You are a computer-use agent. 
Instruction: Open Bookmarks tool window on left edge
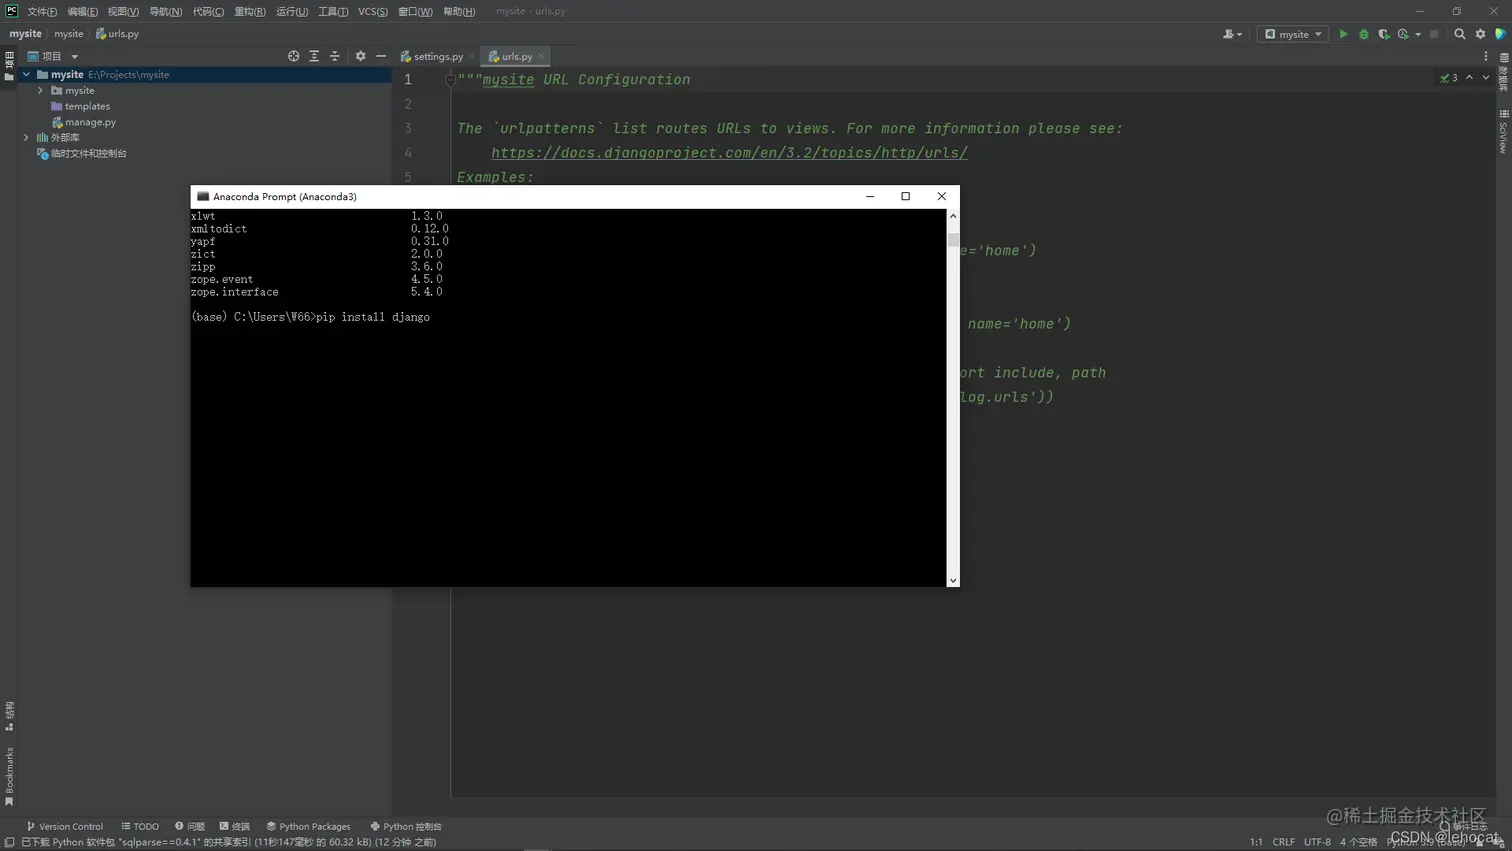pos(9,777)
